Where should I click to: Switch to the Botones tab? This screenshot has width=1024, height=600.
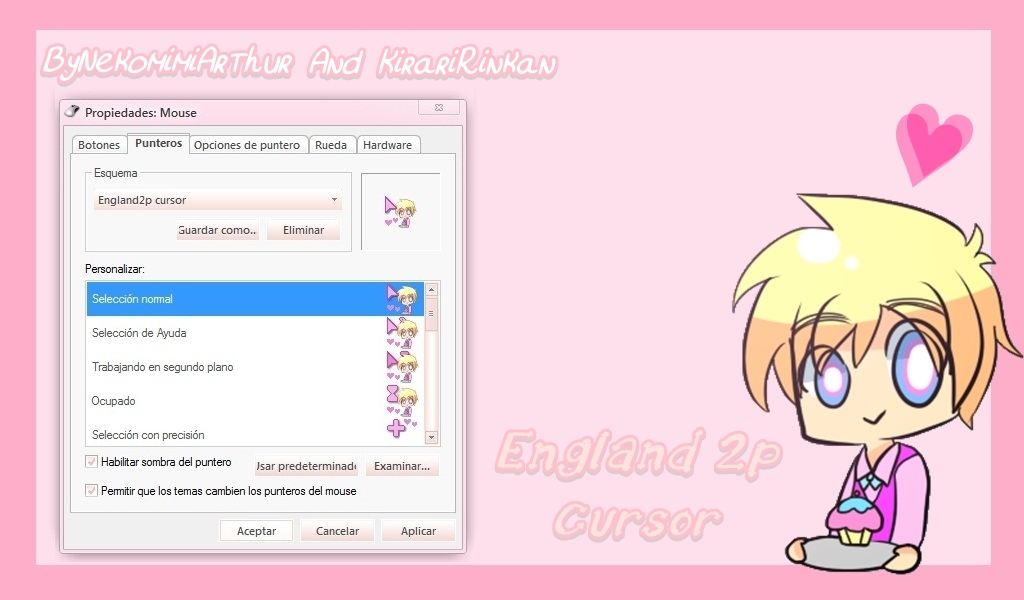(99, 145)
